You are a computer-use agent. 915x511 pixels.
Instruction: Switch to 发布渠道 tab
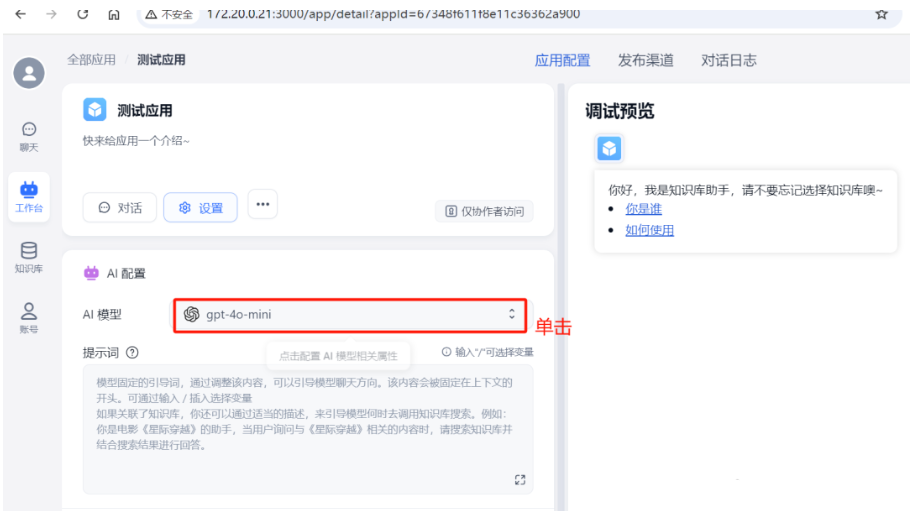(x=645, y=60)
